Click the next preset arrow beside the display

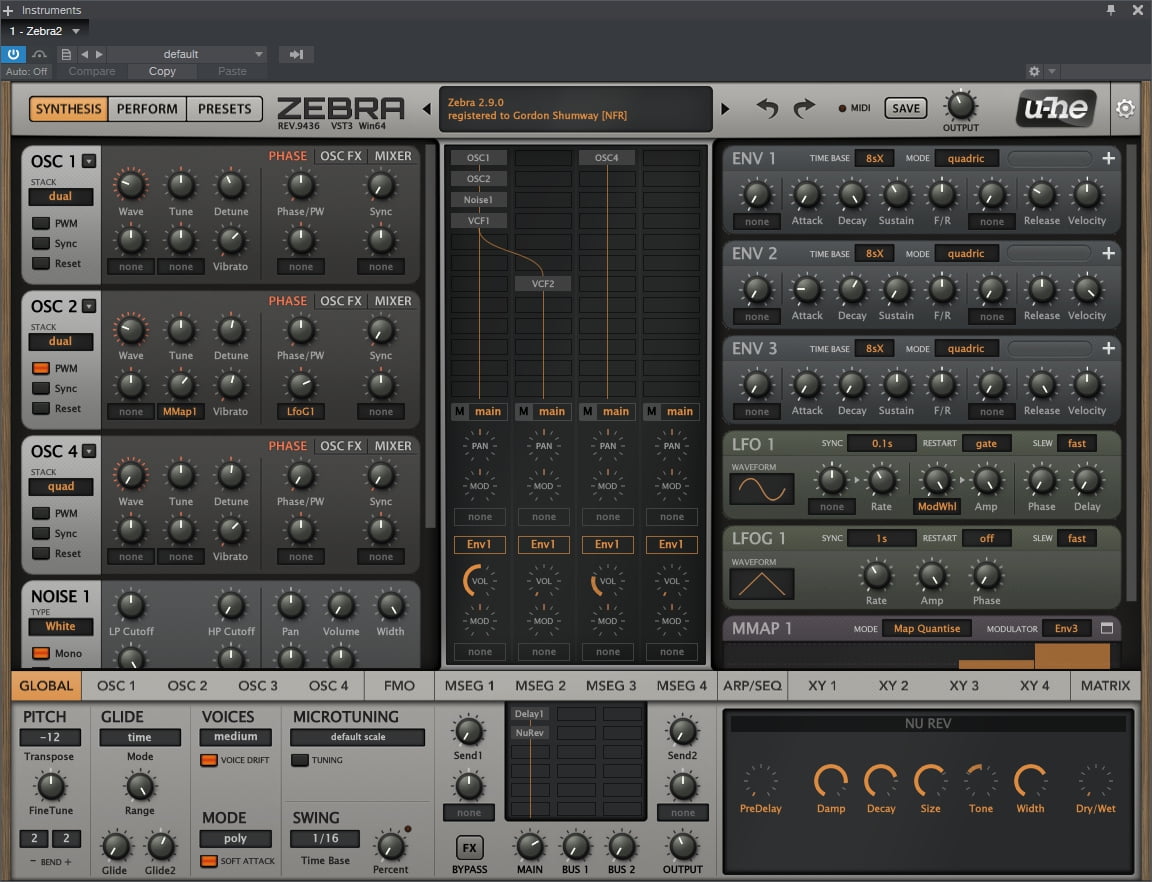[x=726, y=109]
